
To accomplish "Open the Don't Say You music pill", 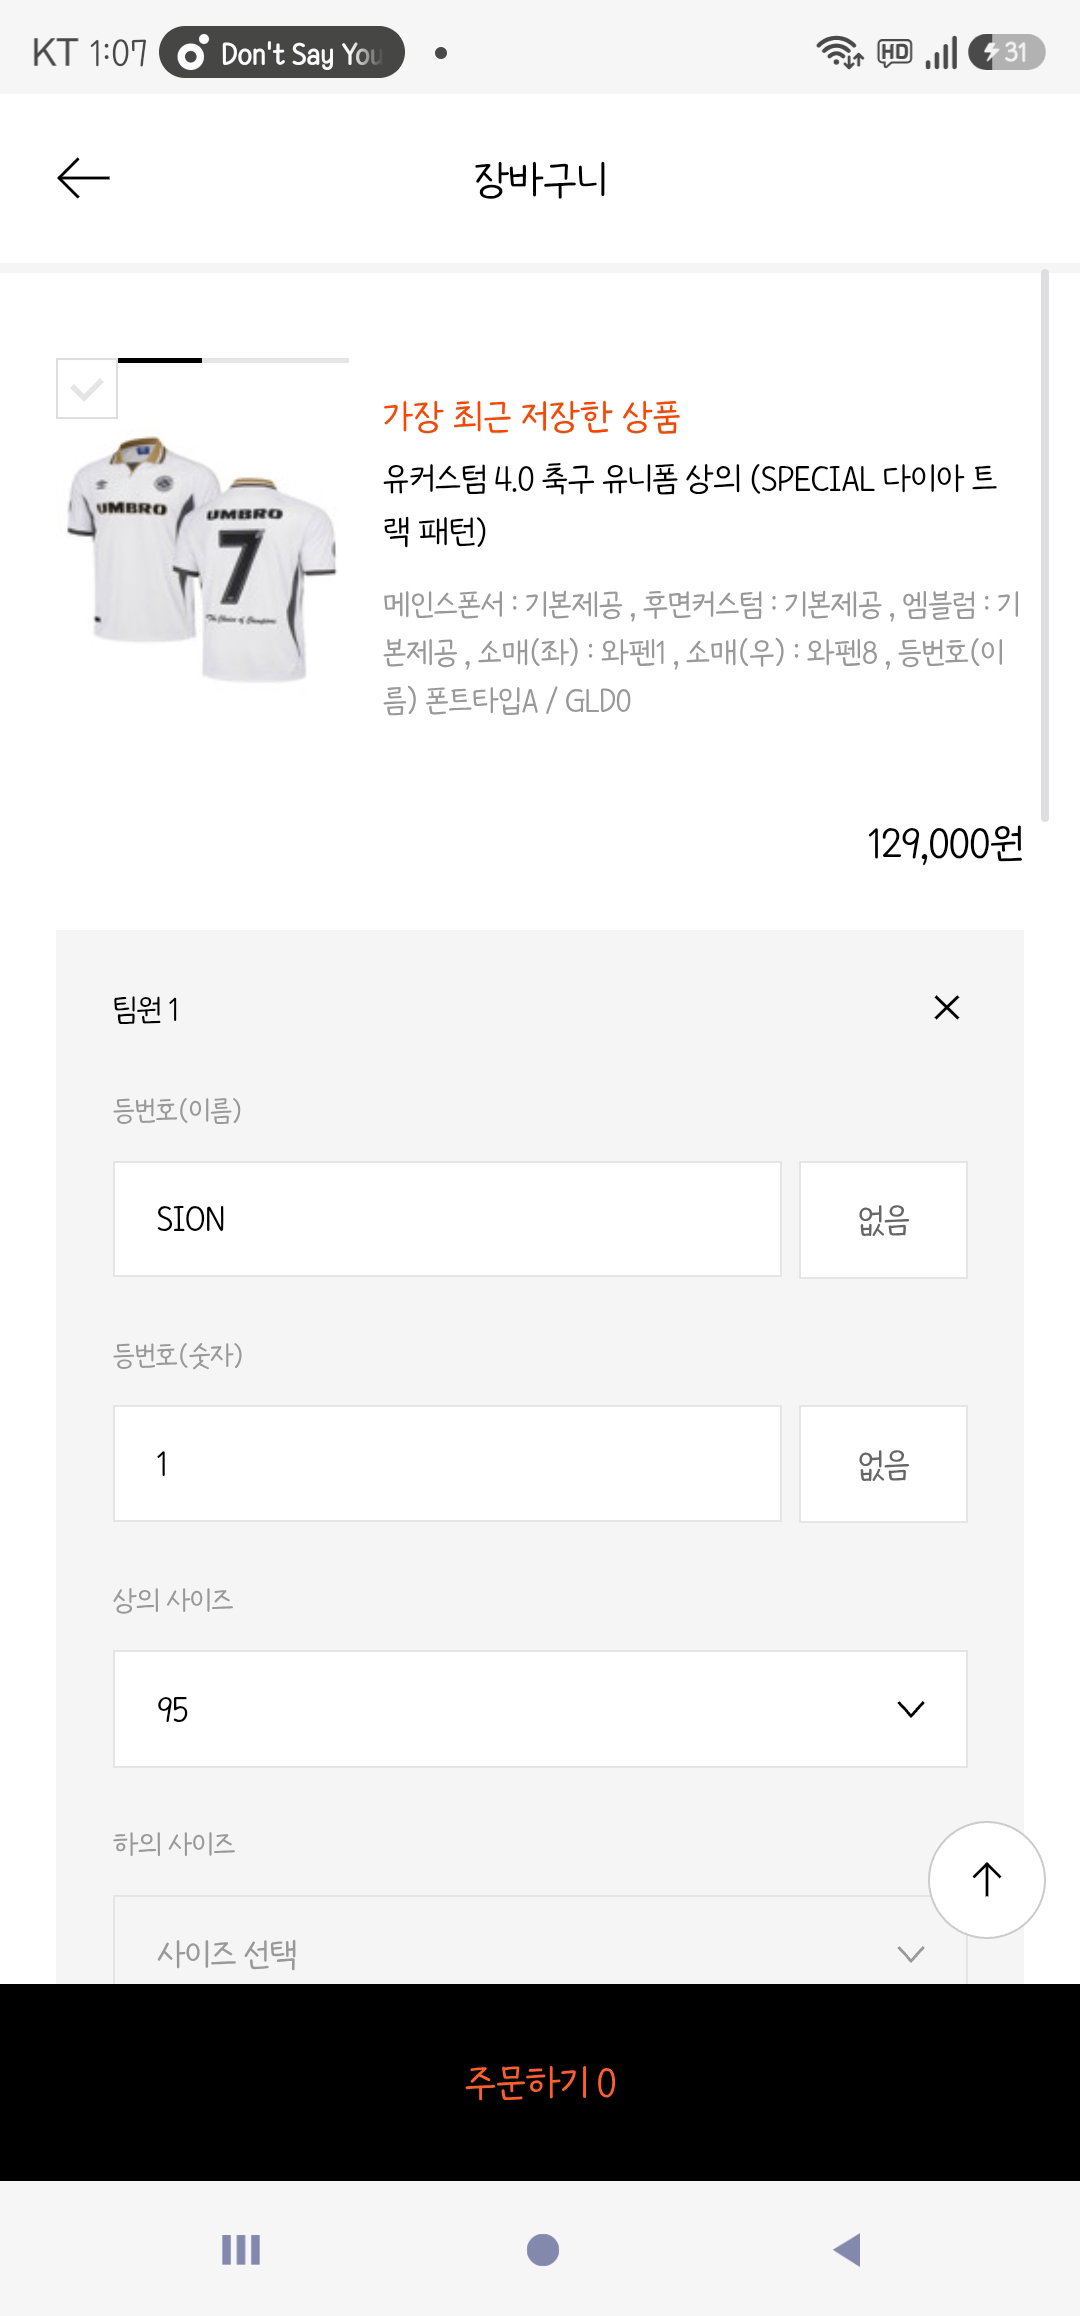I will (282, 53).
